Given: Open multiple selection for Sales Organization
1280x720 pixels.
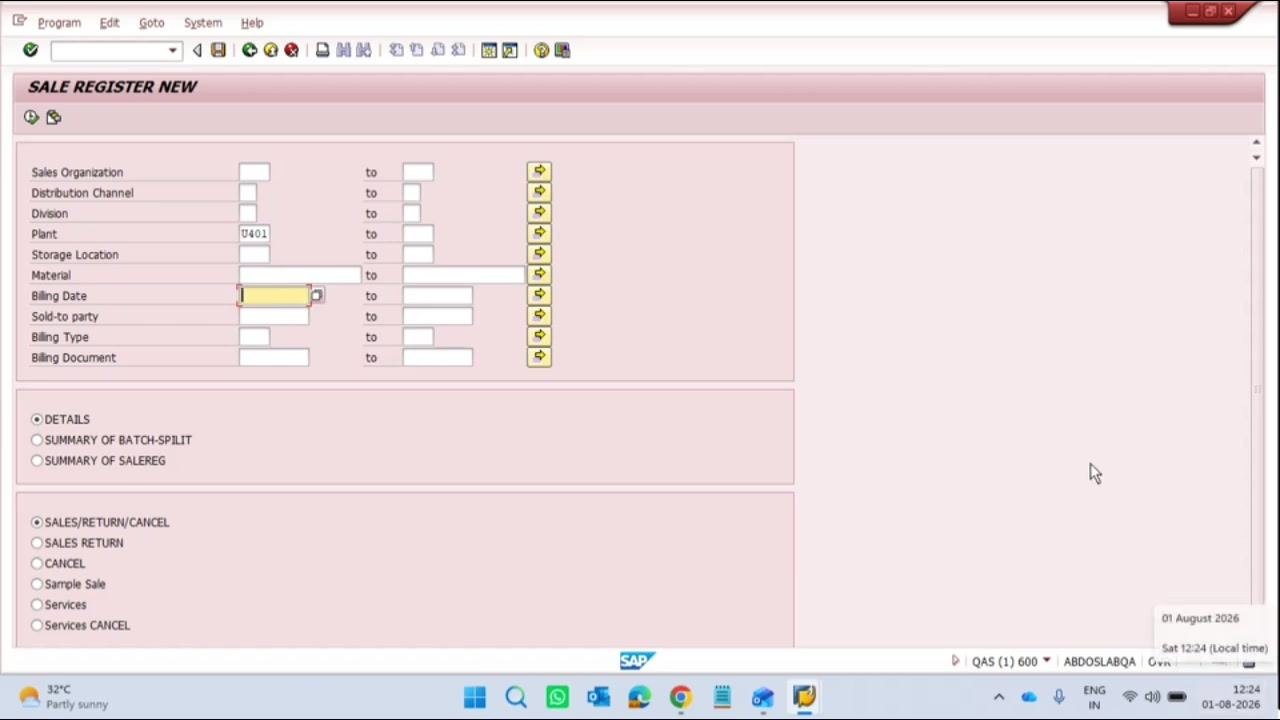Looking at the screenshot, I should click(539, 172).
